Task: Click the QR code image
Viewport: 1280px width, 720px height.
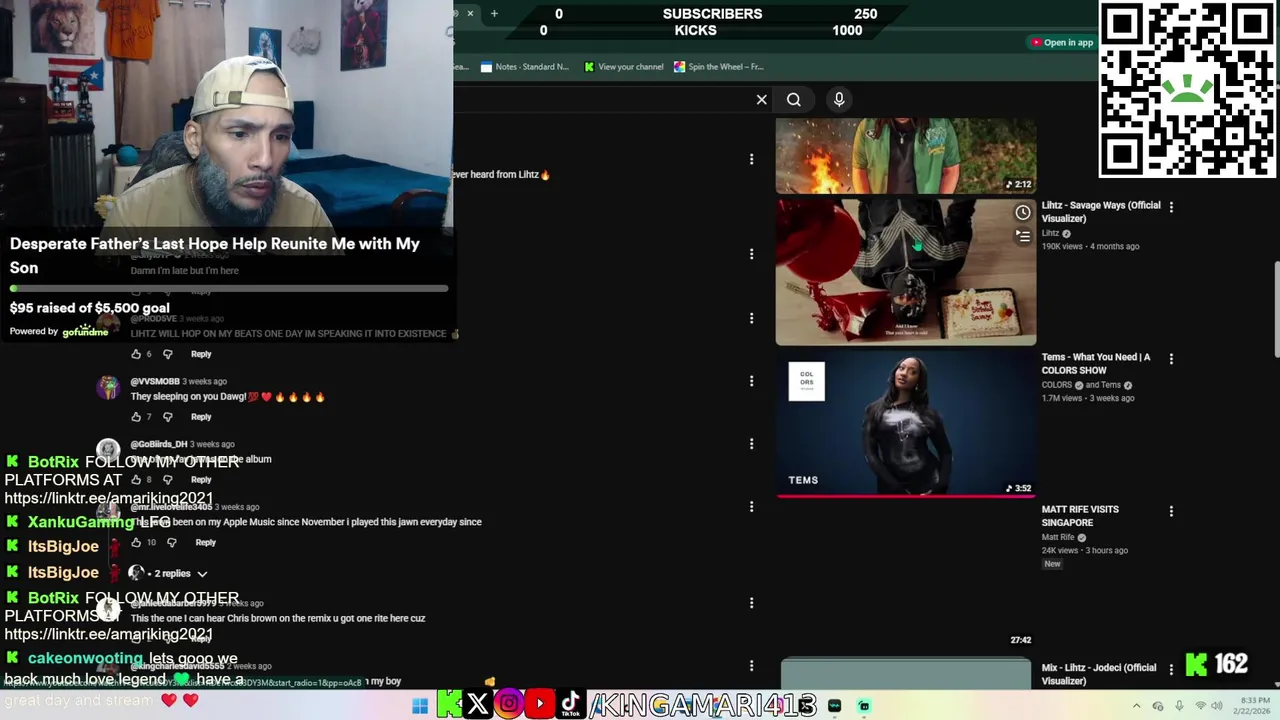Action: (1188, 90)
